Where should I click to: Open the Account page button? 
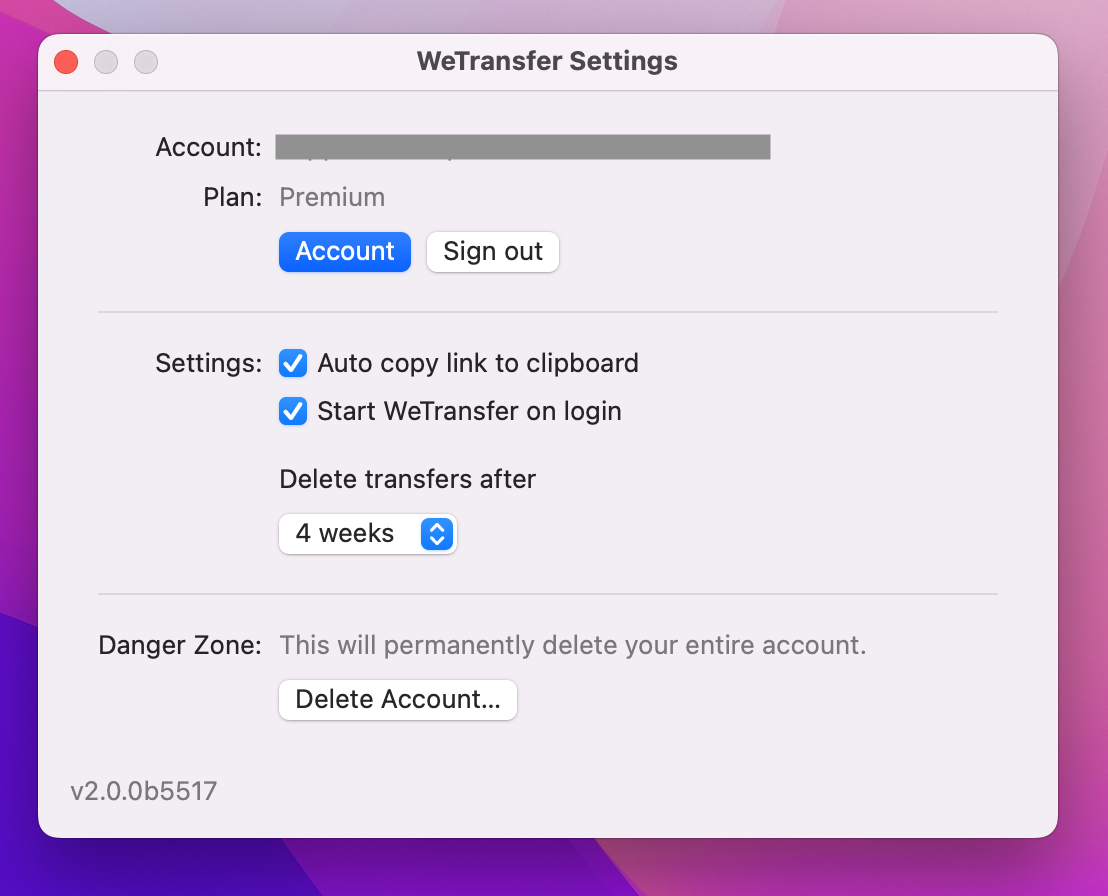345,252
